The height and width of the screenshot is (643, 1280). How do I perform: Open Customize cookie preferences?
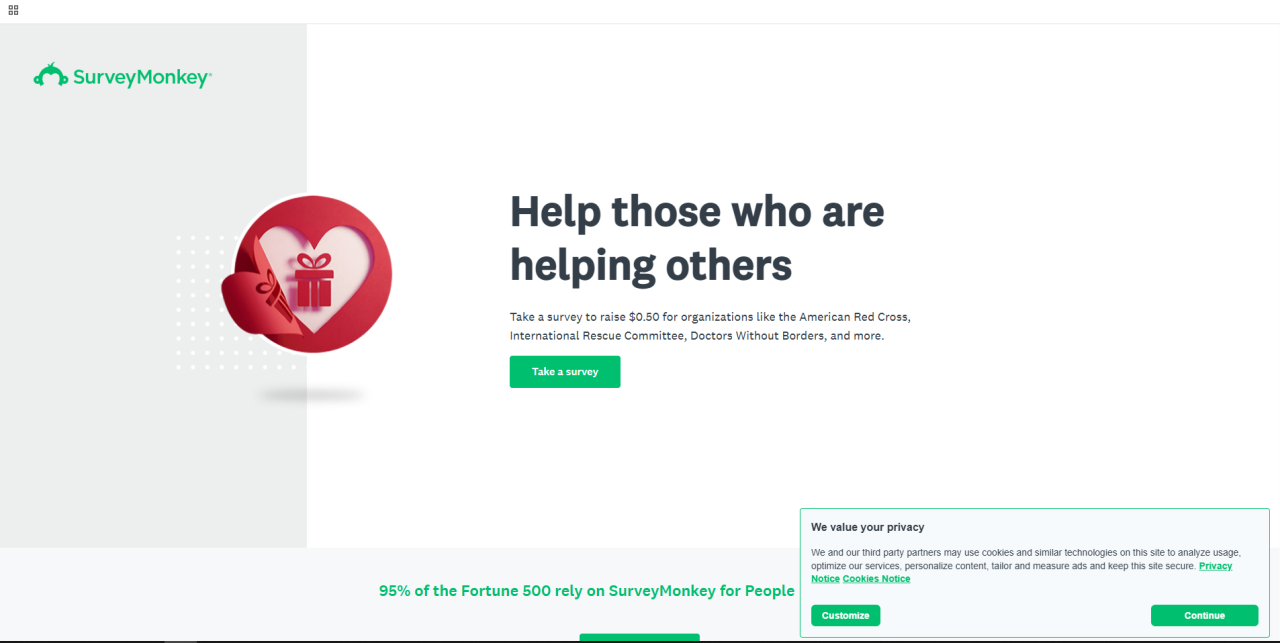(846, 615)
